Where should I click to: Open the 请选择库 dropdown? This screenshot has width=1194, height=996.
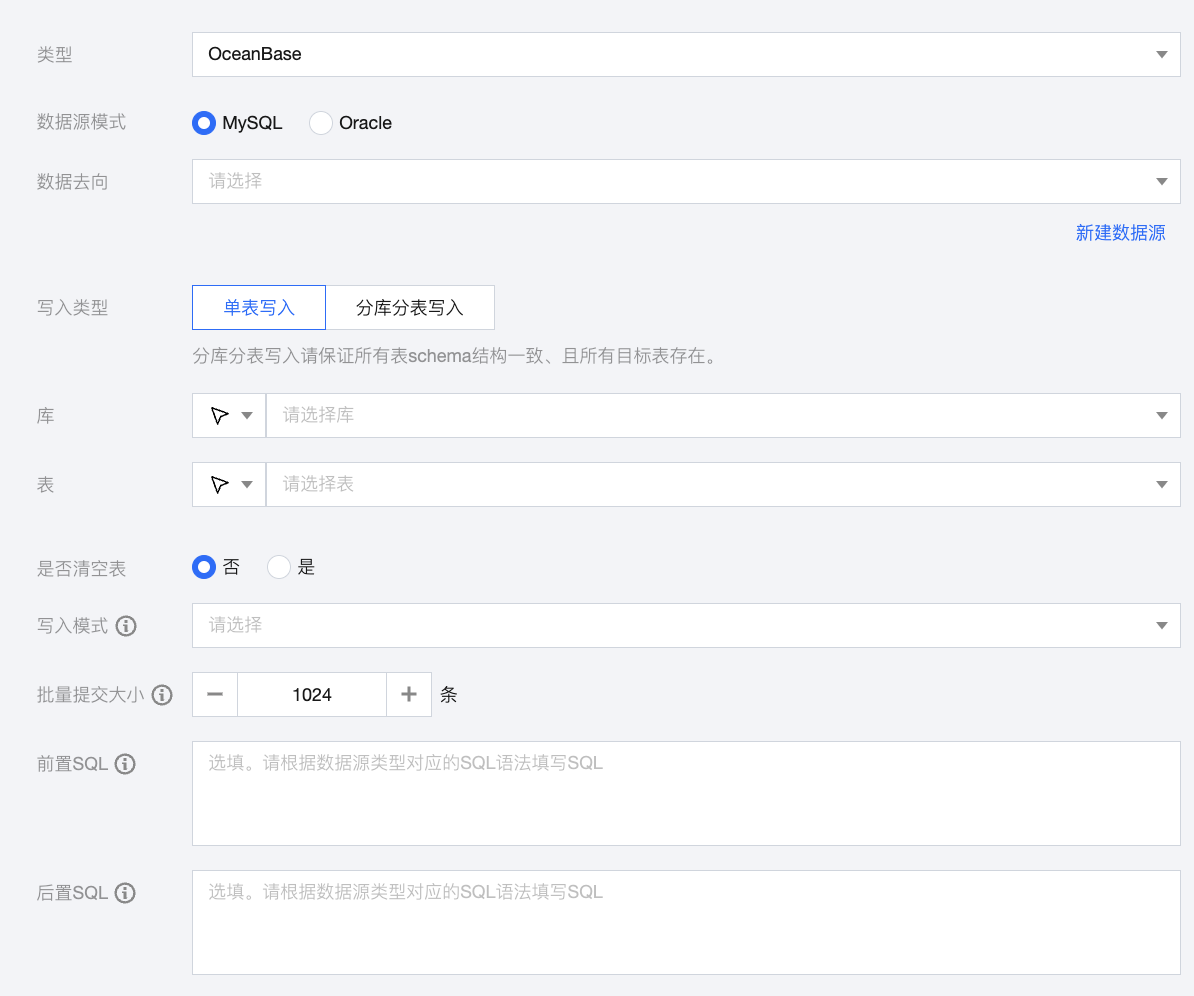722,416
